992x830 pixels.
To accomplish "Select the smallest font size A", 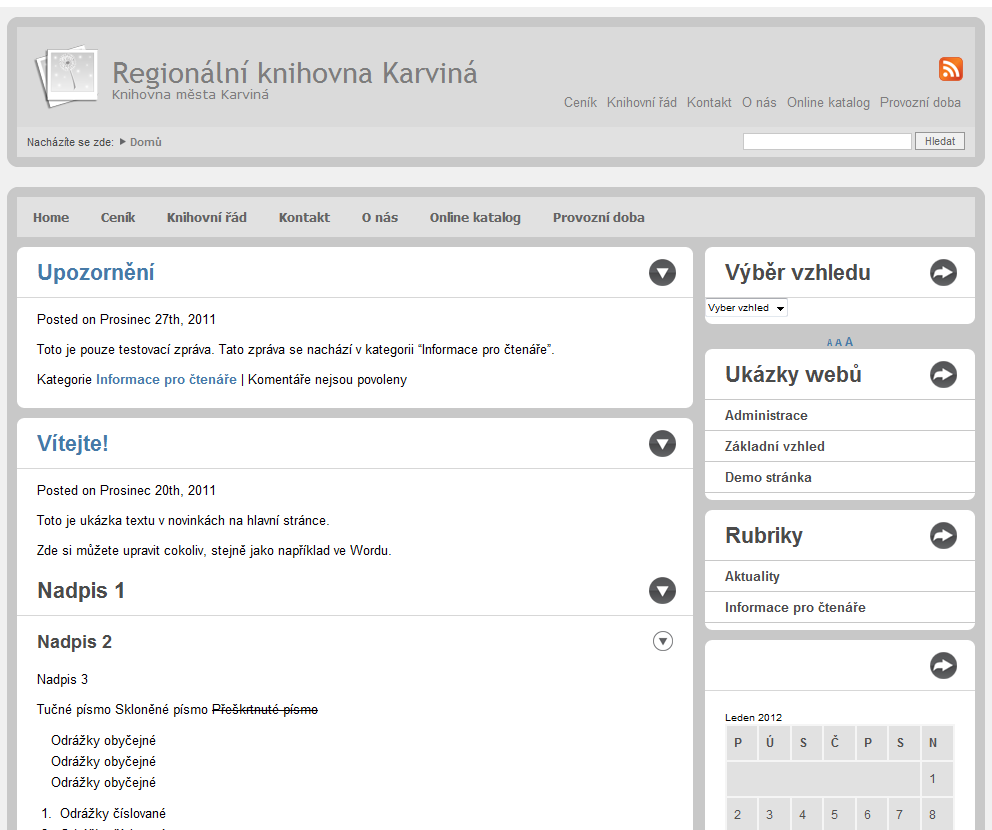I will 829,343.
